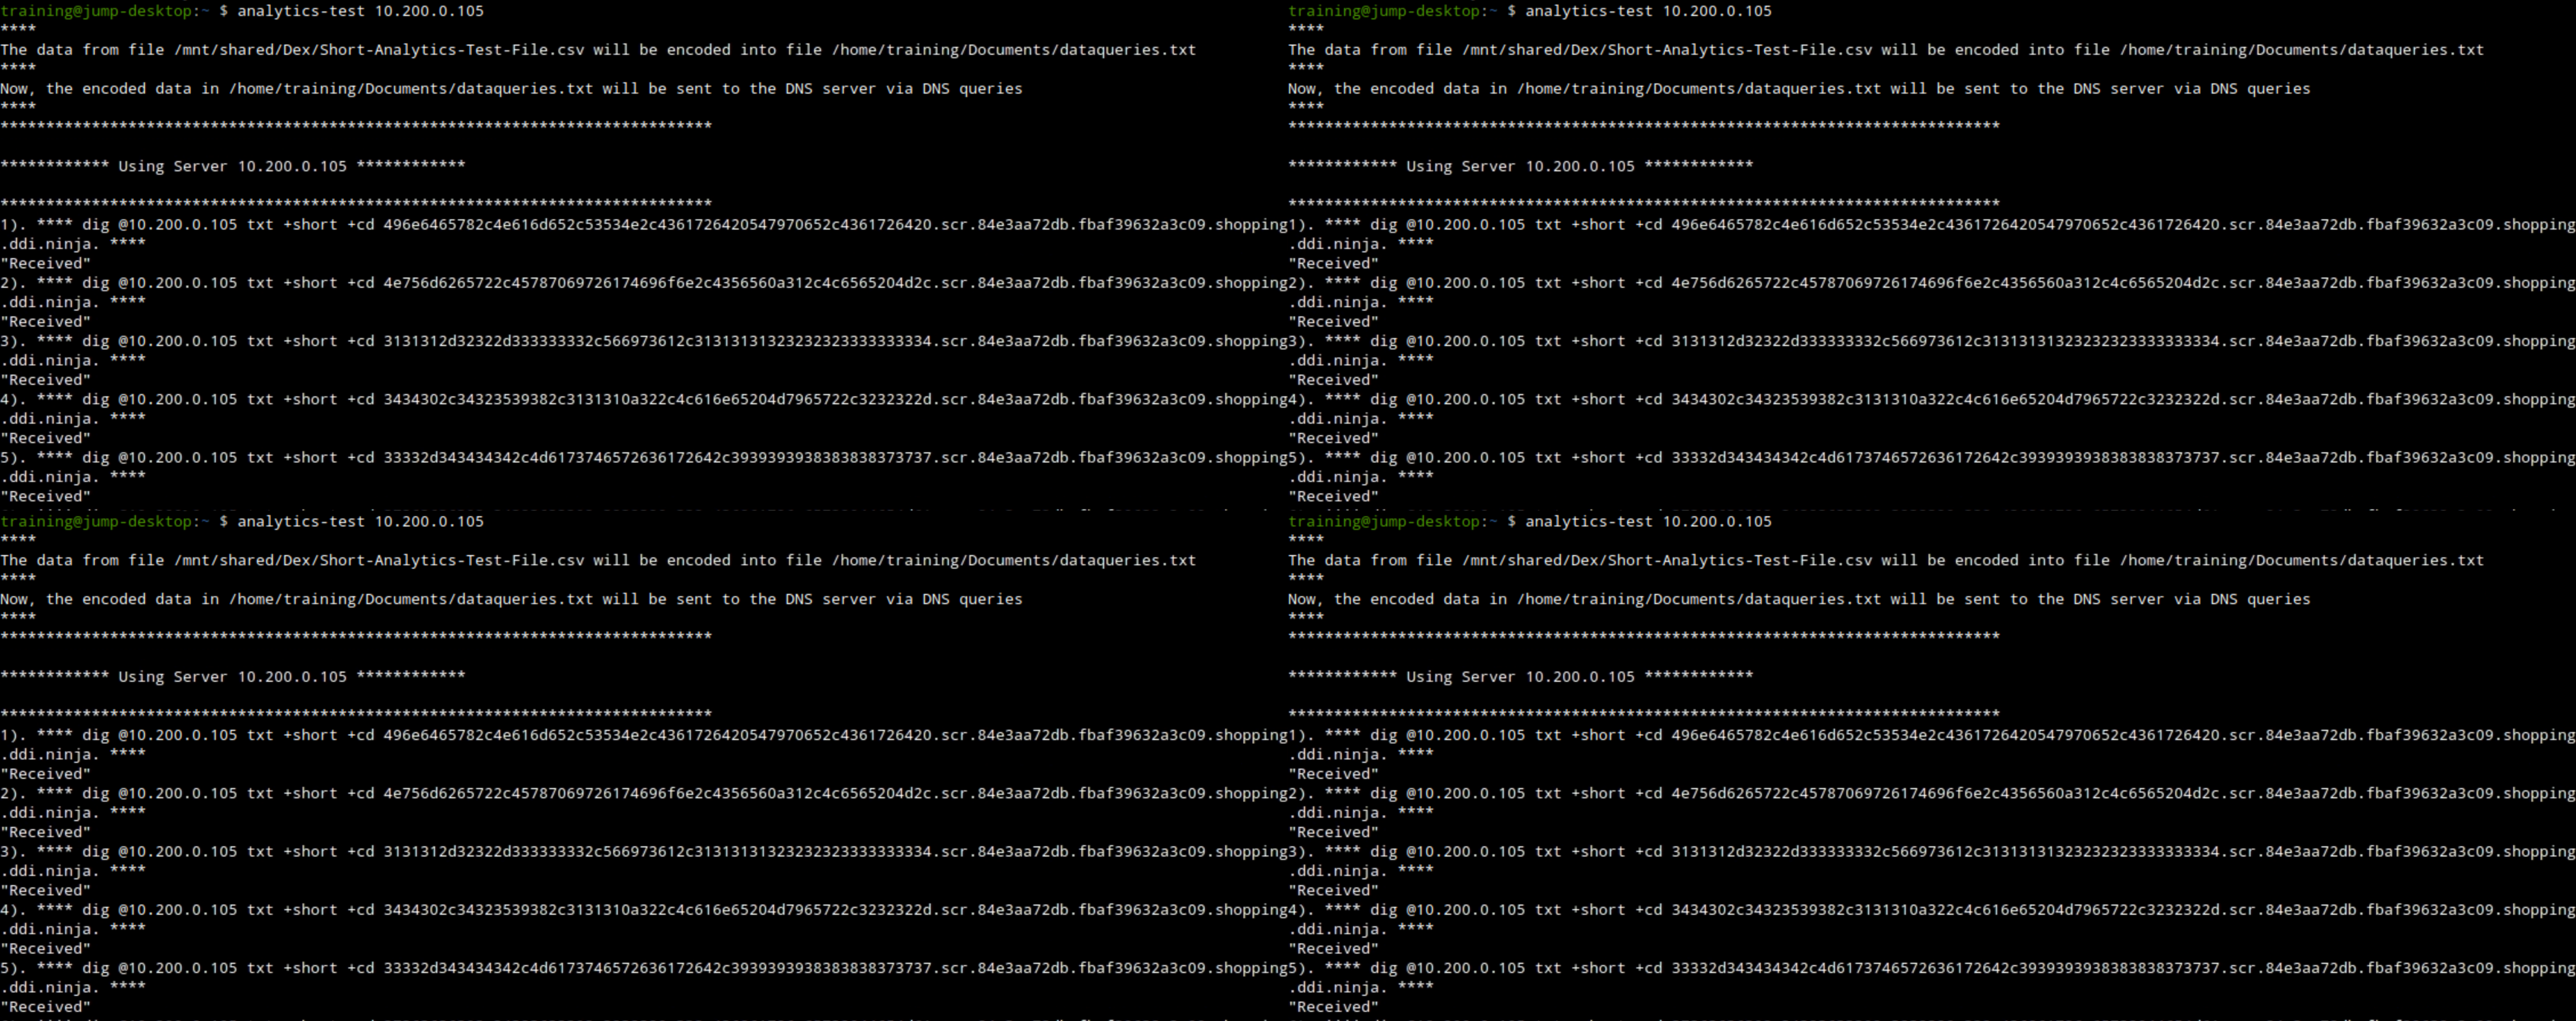The width and height of the screenshot is (2576, 1021).
Task: Click dig query 3 starting 3131312d in bottom-left pane
Action: [657, 852]
